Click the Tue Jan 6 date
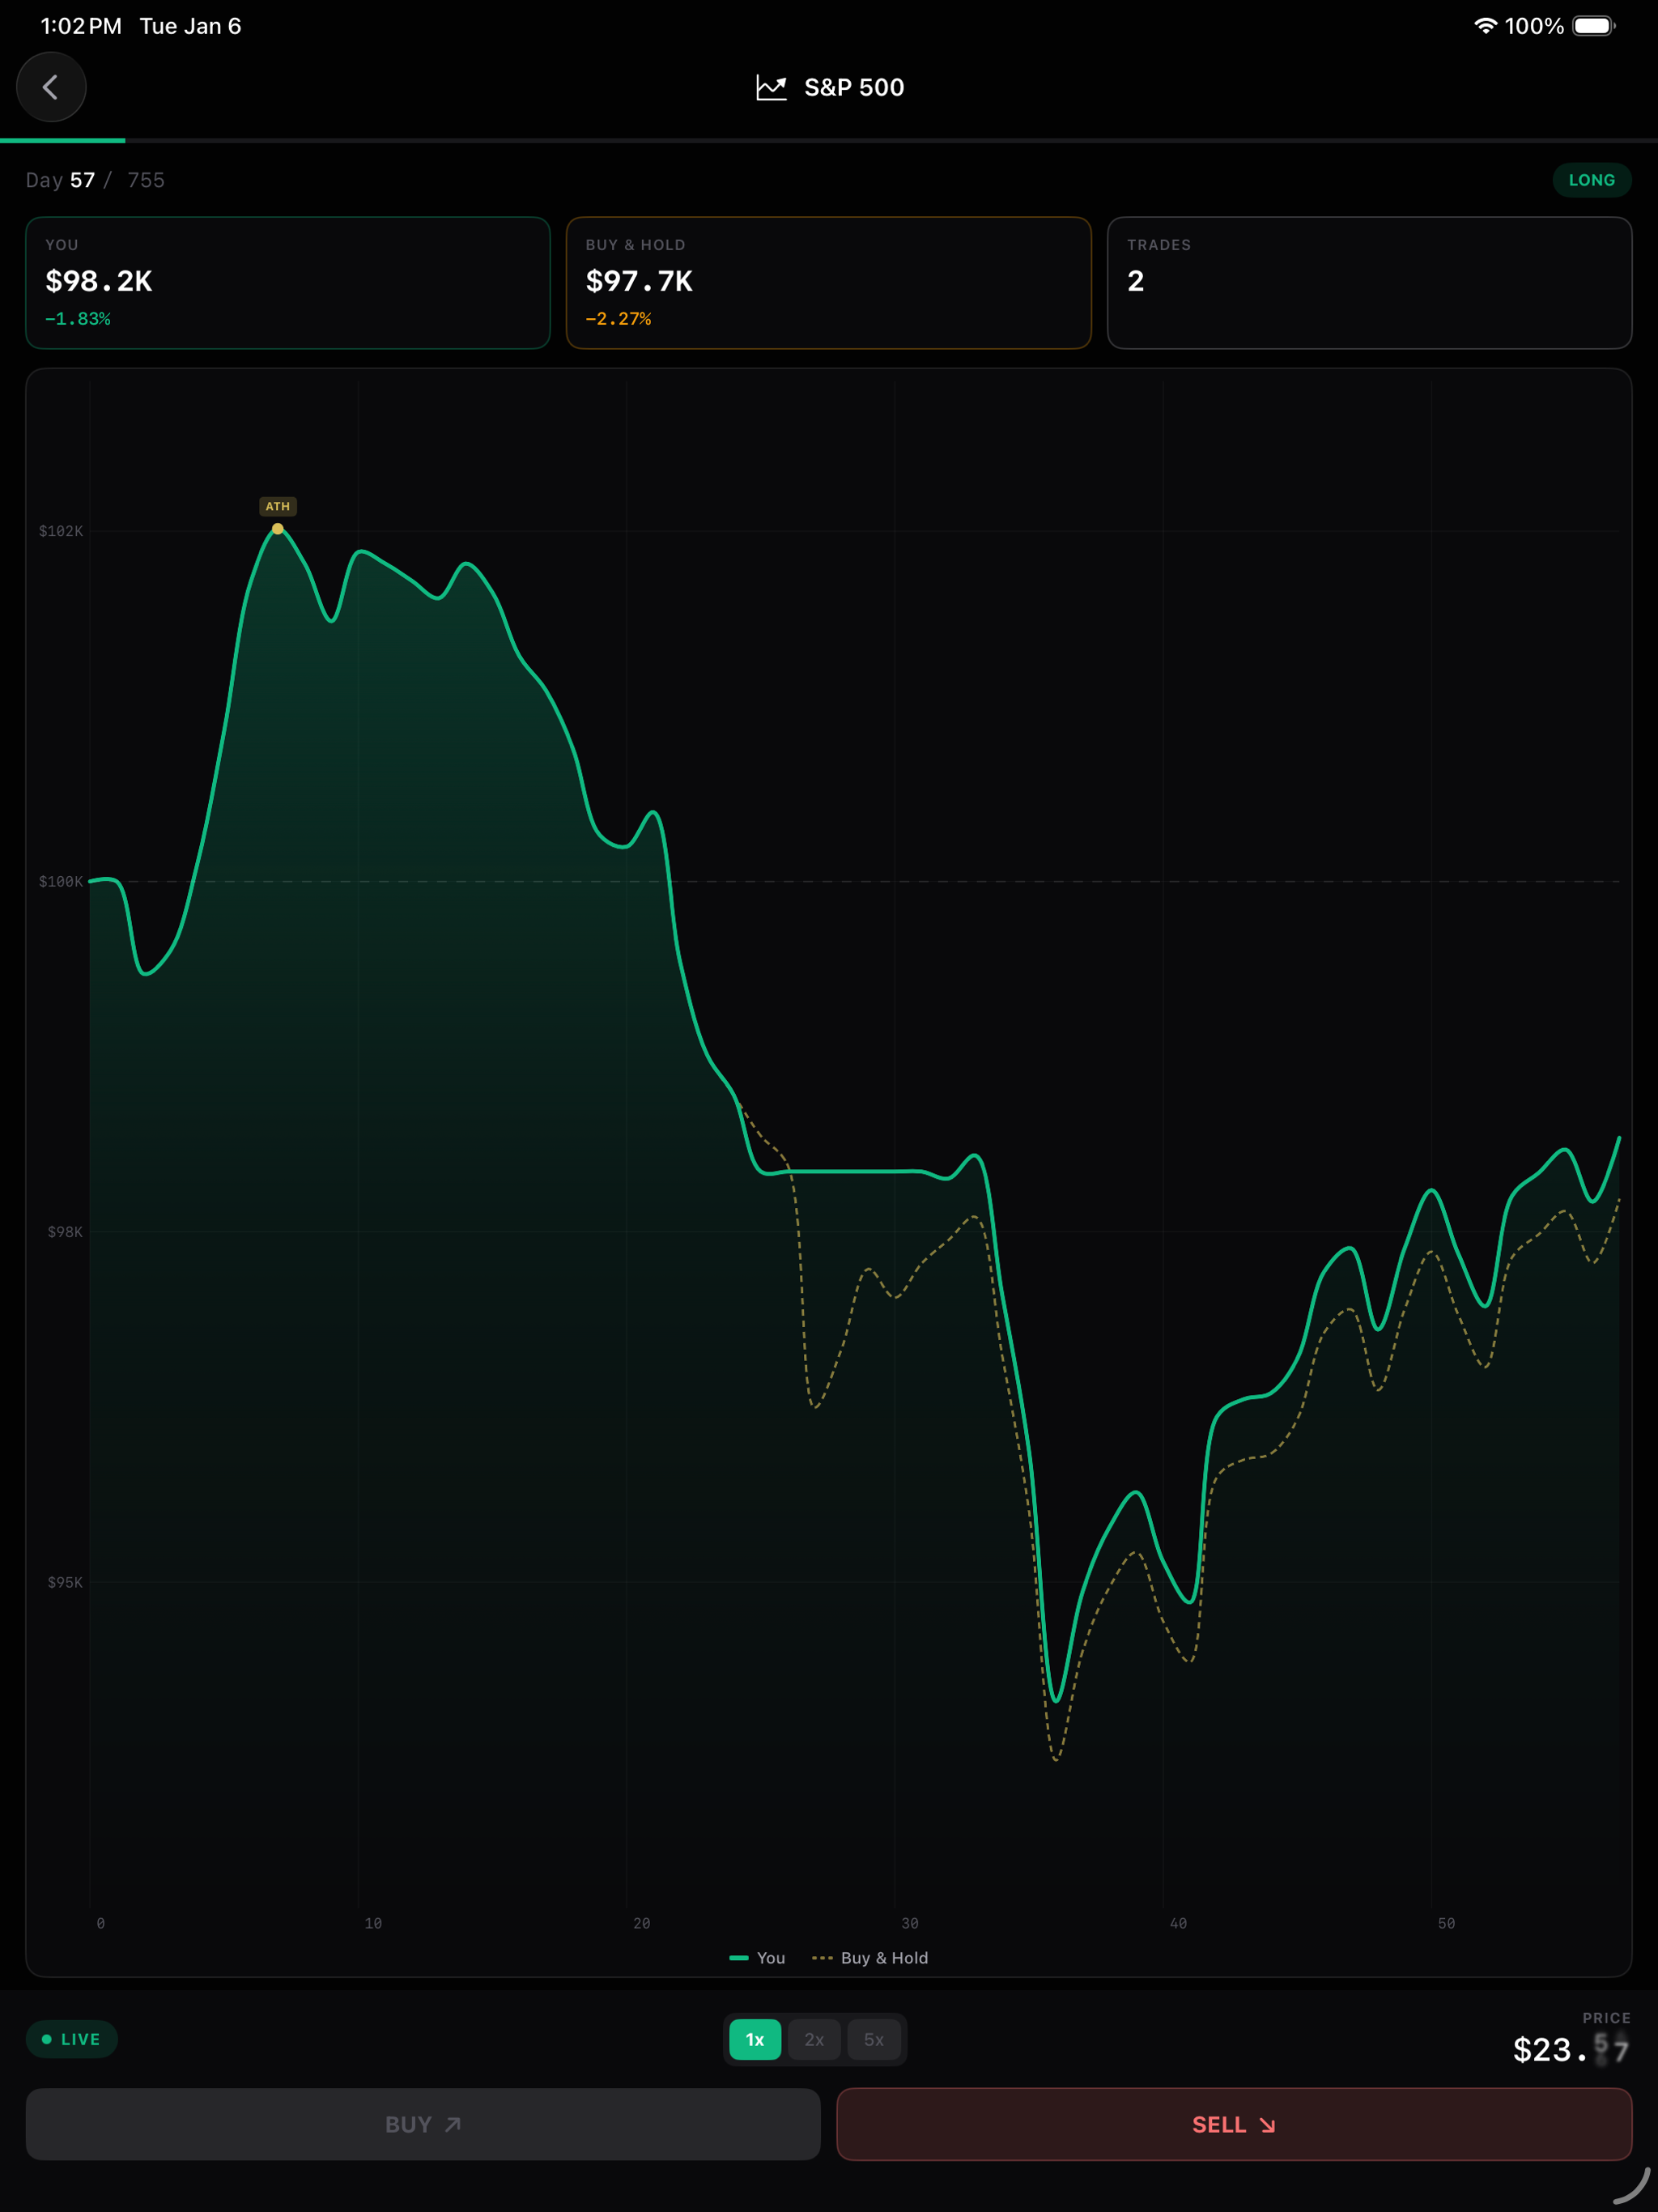1658x2212 pixels. 190,26
